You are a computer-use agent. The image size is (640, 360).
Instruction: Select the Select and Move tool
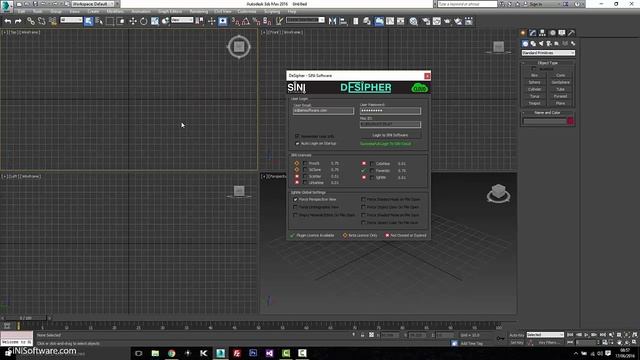[x=133, y=21]
